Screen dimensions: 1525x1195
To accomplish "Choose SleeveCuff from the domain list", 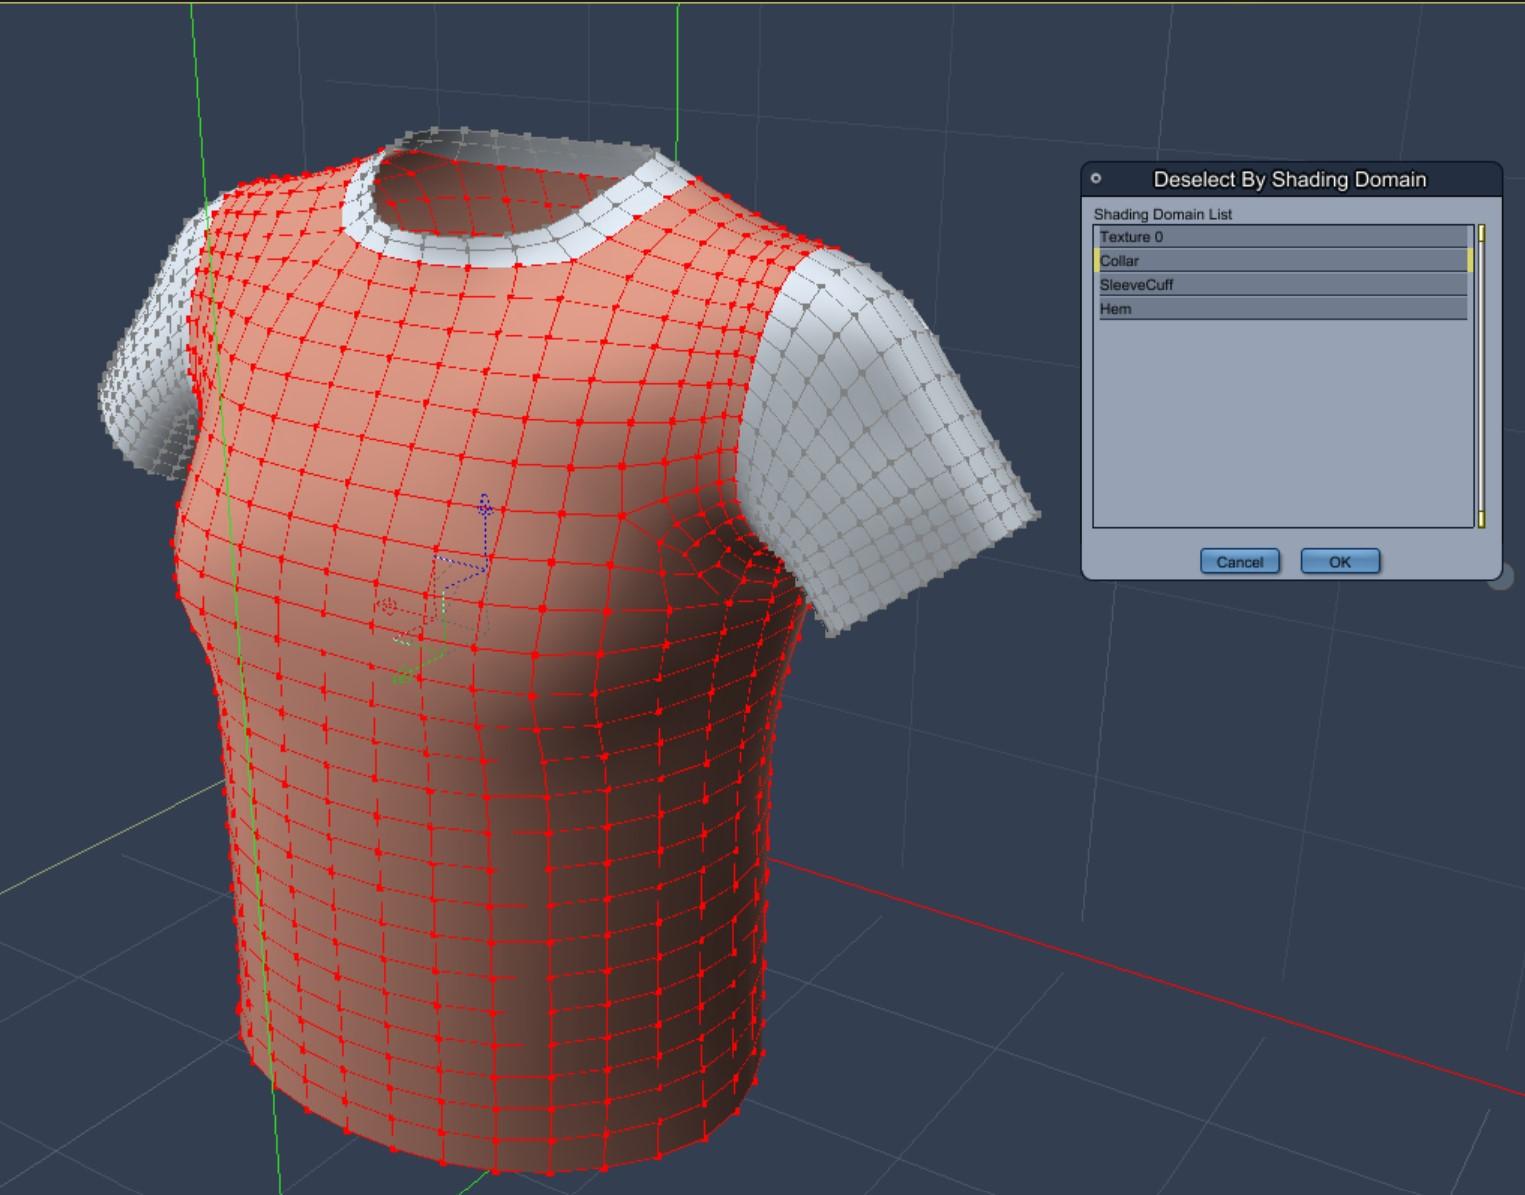I will (1283, 285).
